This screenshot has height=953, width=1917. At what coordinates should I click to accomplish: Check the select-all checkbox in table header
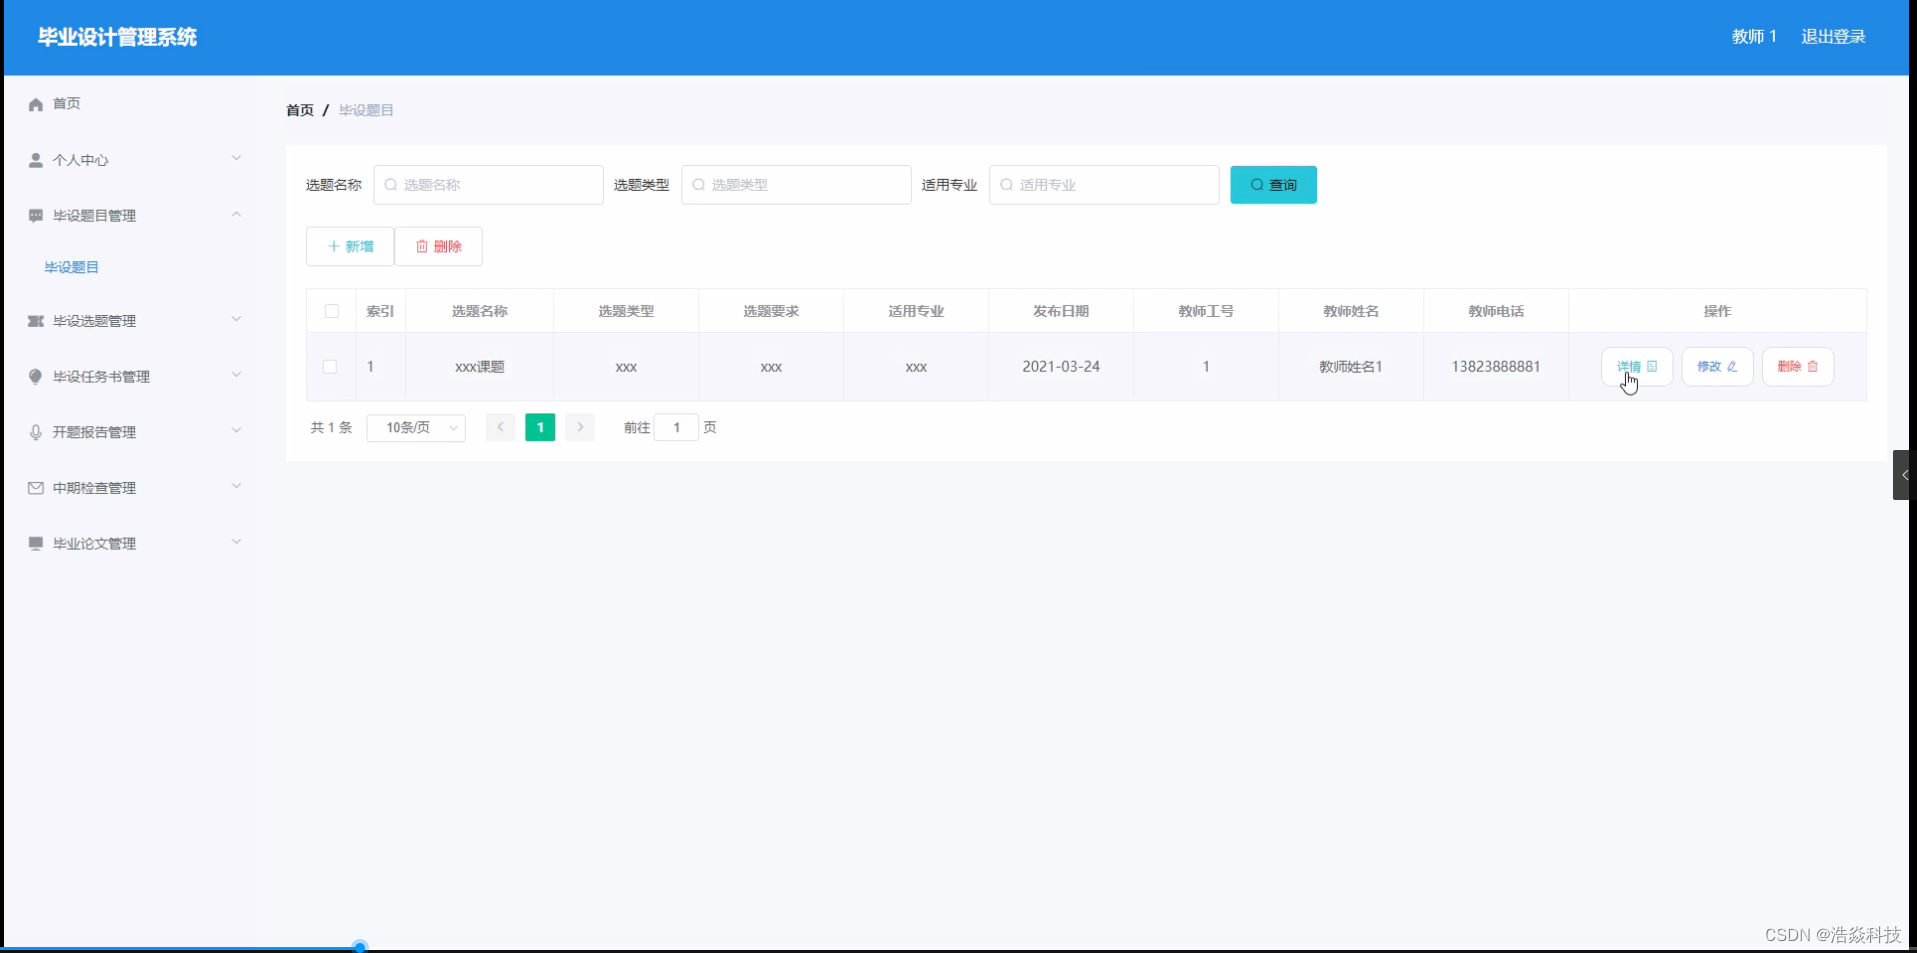tap(330, 311)
